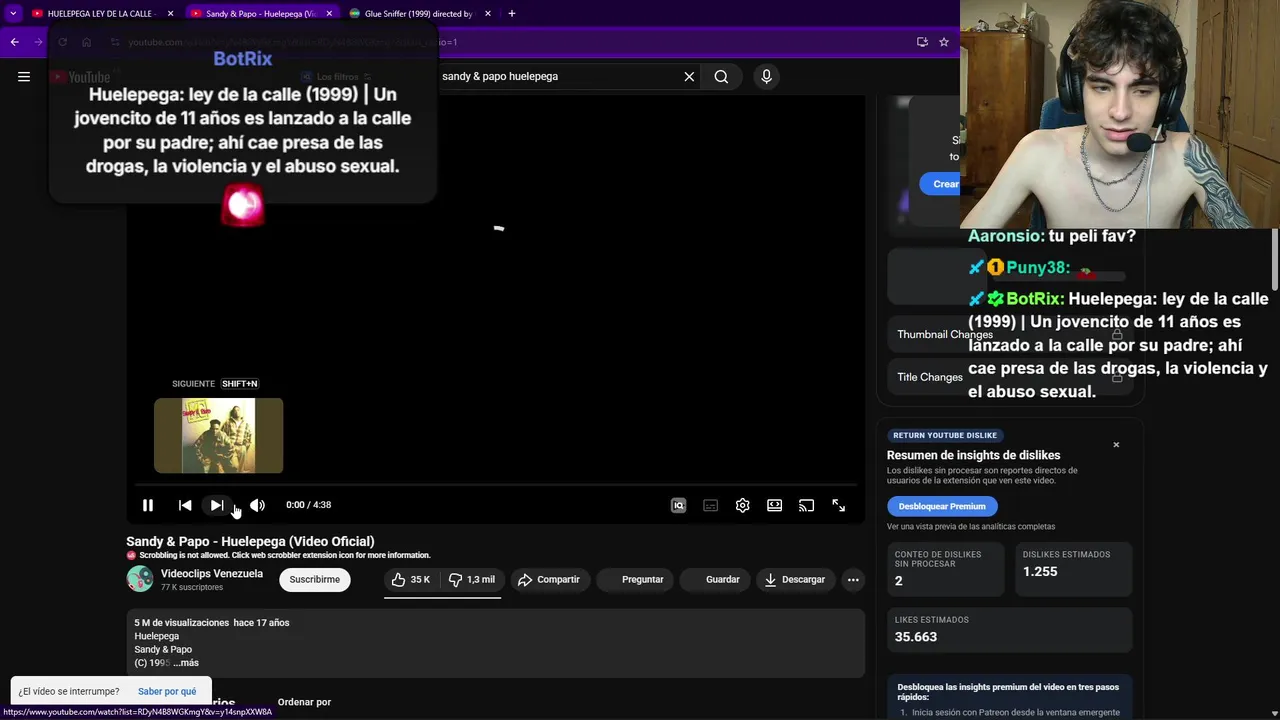Click the chat scrollbar on the right edge
Image resolution: width=1280 pixels, height=720 pixels.
tap(1275, 260)
